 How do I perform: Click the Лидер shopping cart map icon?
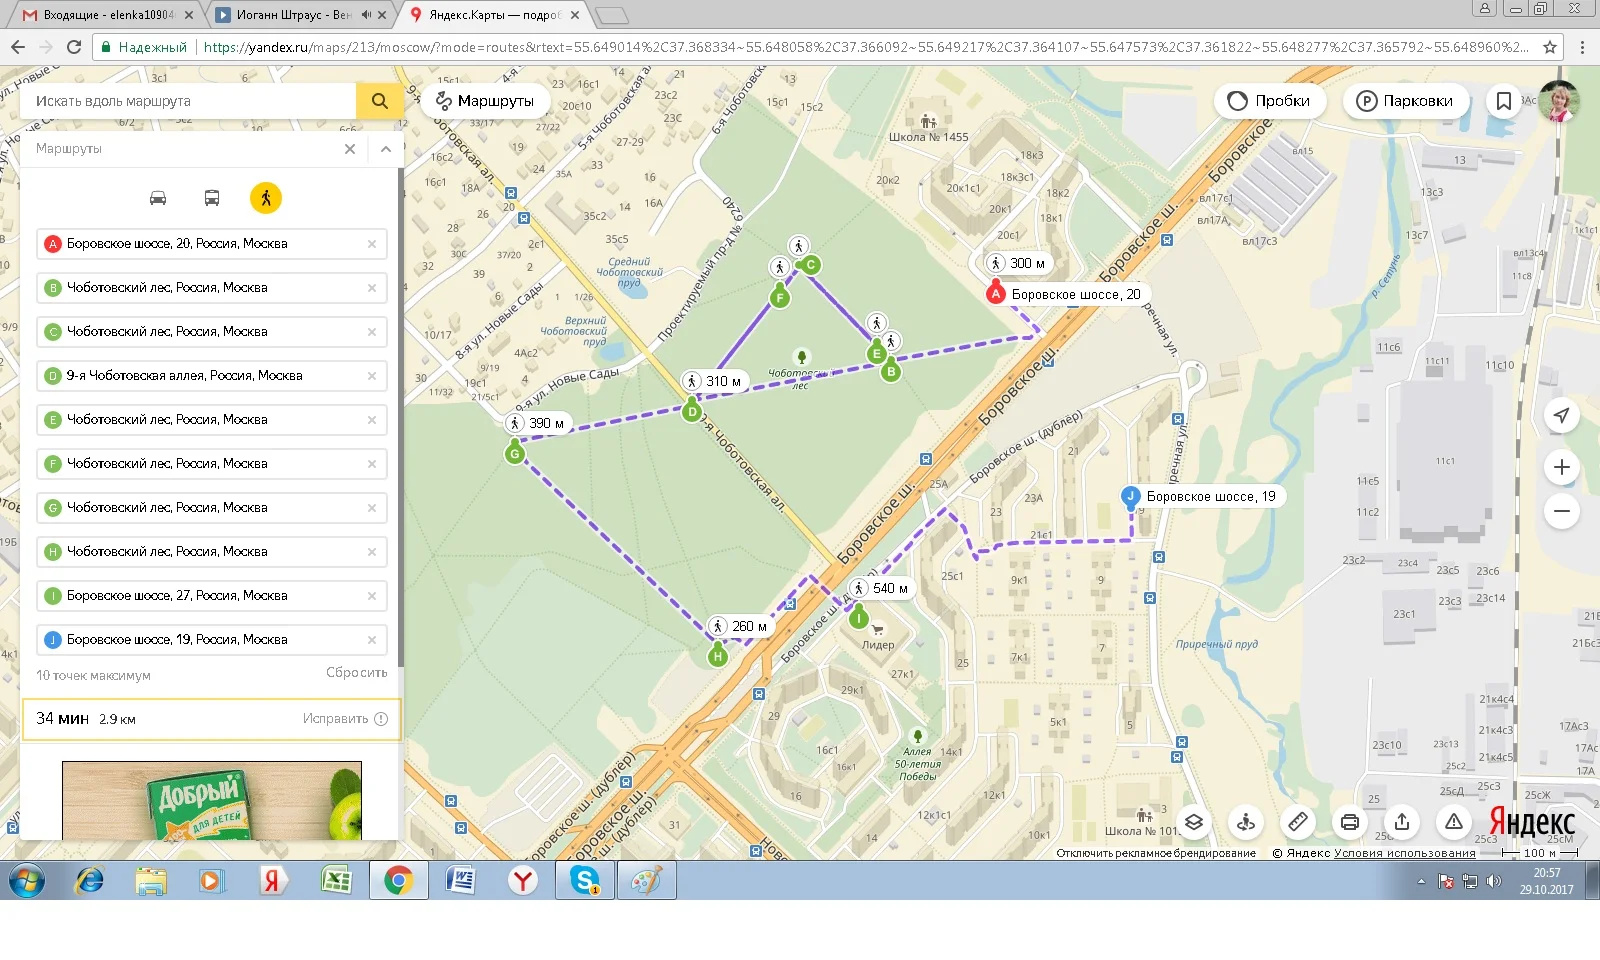tap(877, 629)
